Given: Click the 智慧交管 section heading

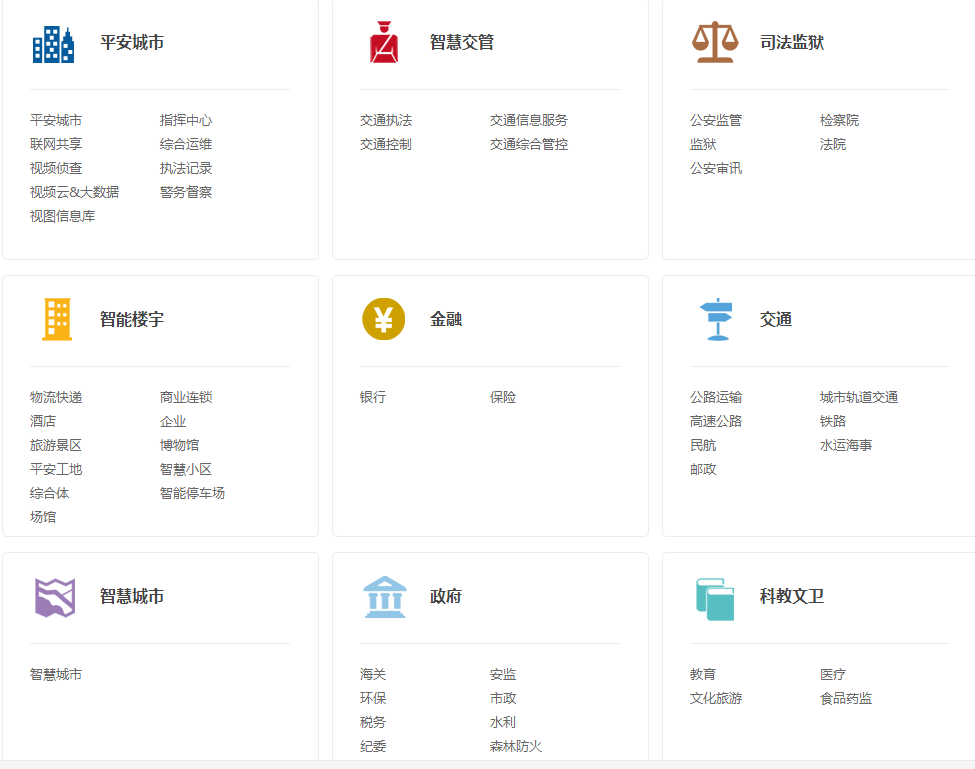Looking at the screenshot, I should (x=462, y=43).
